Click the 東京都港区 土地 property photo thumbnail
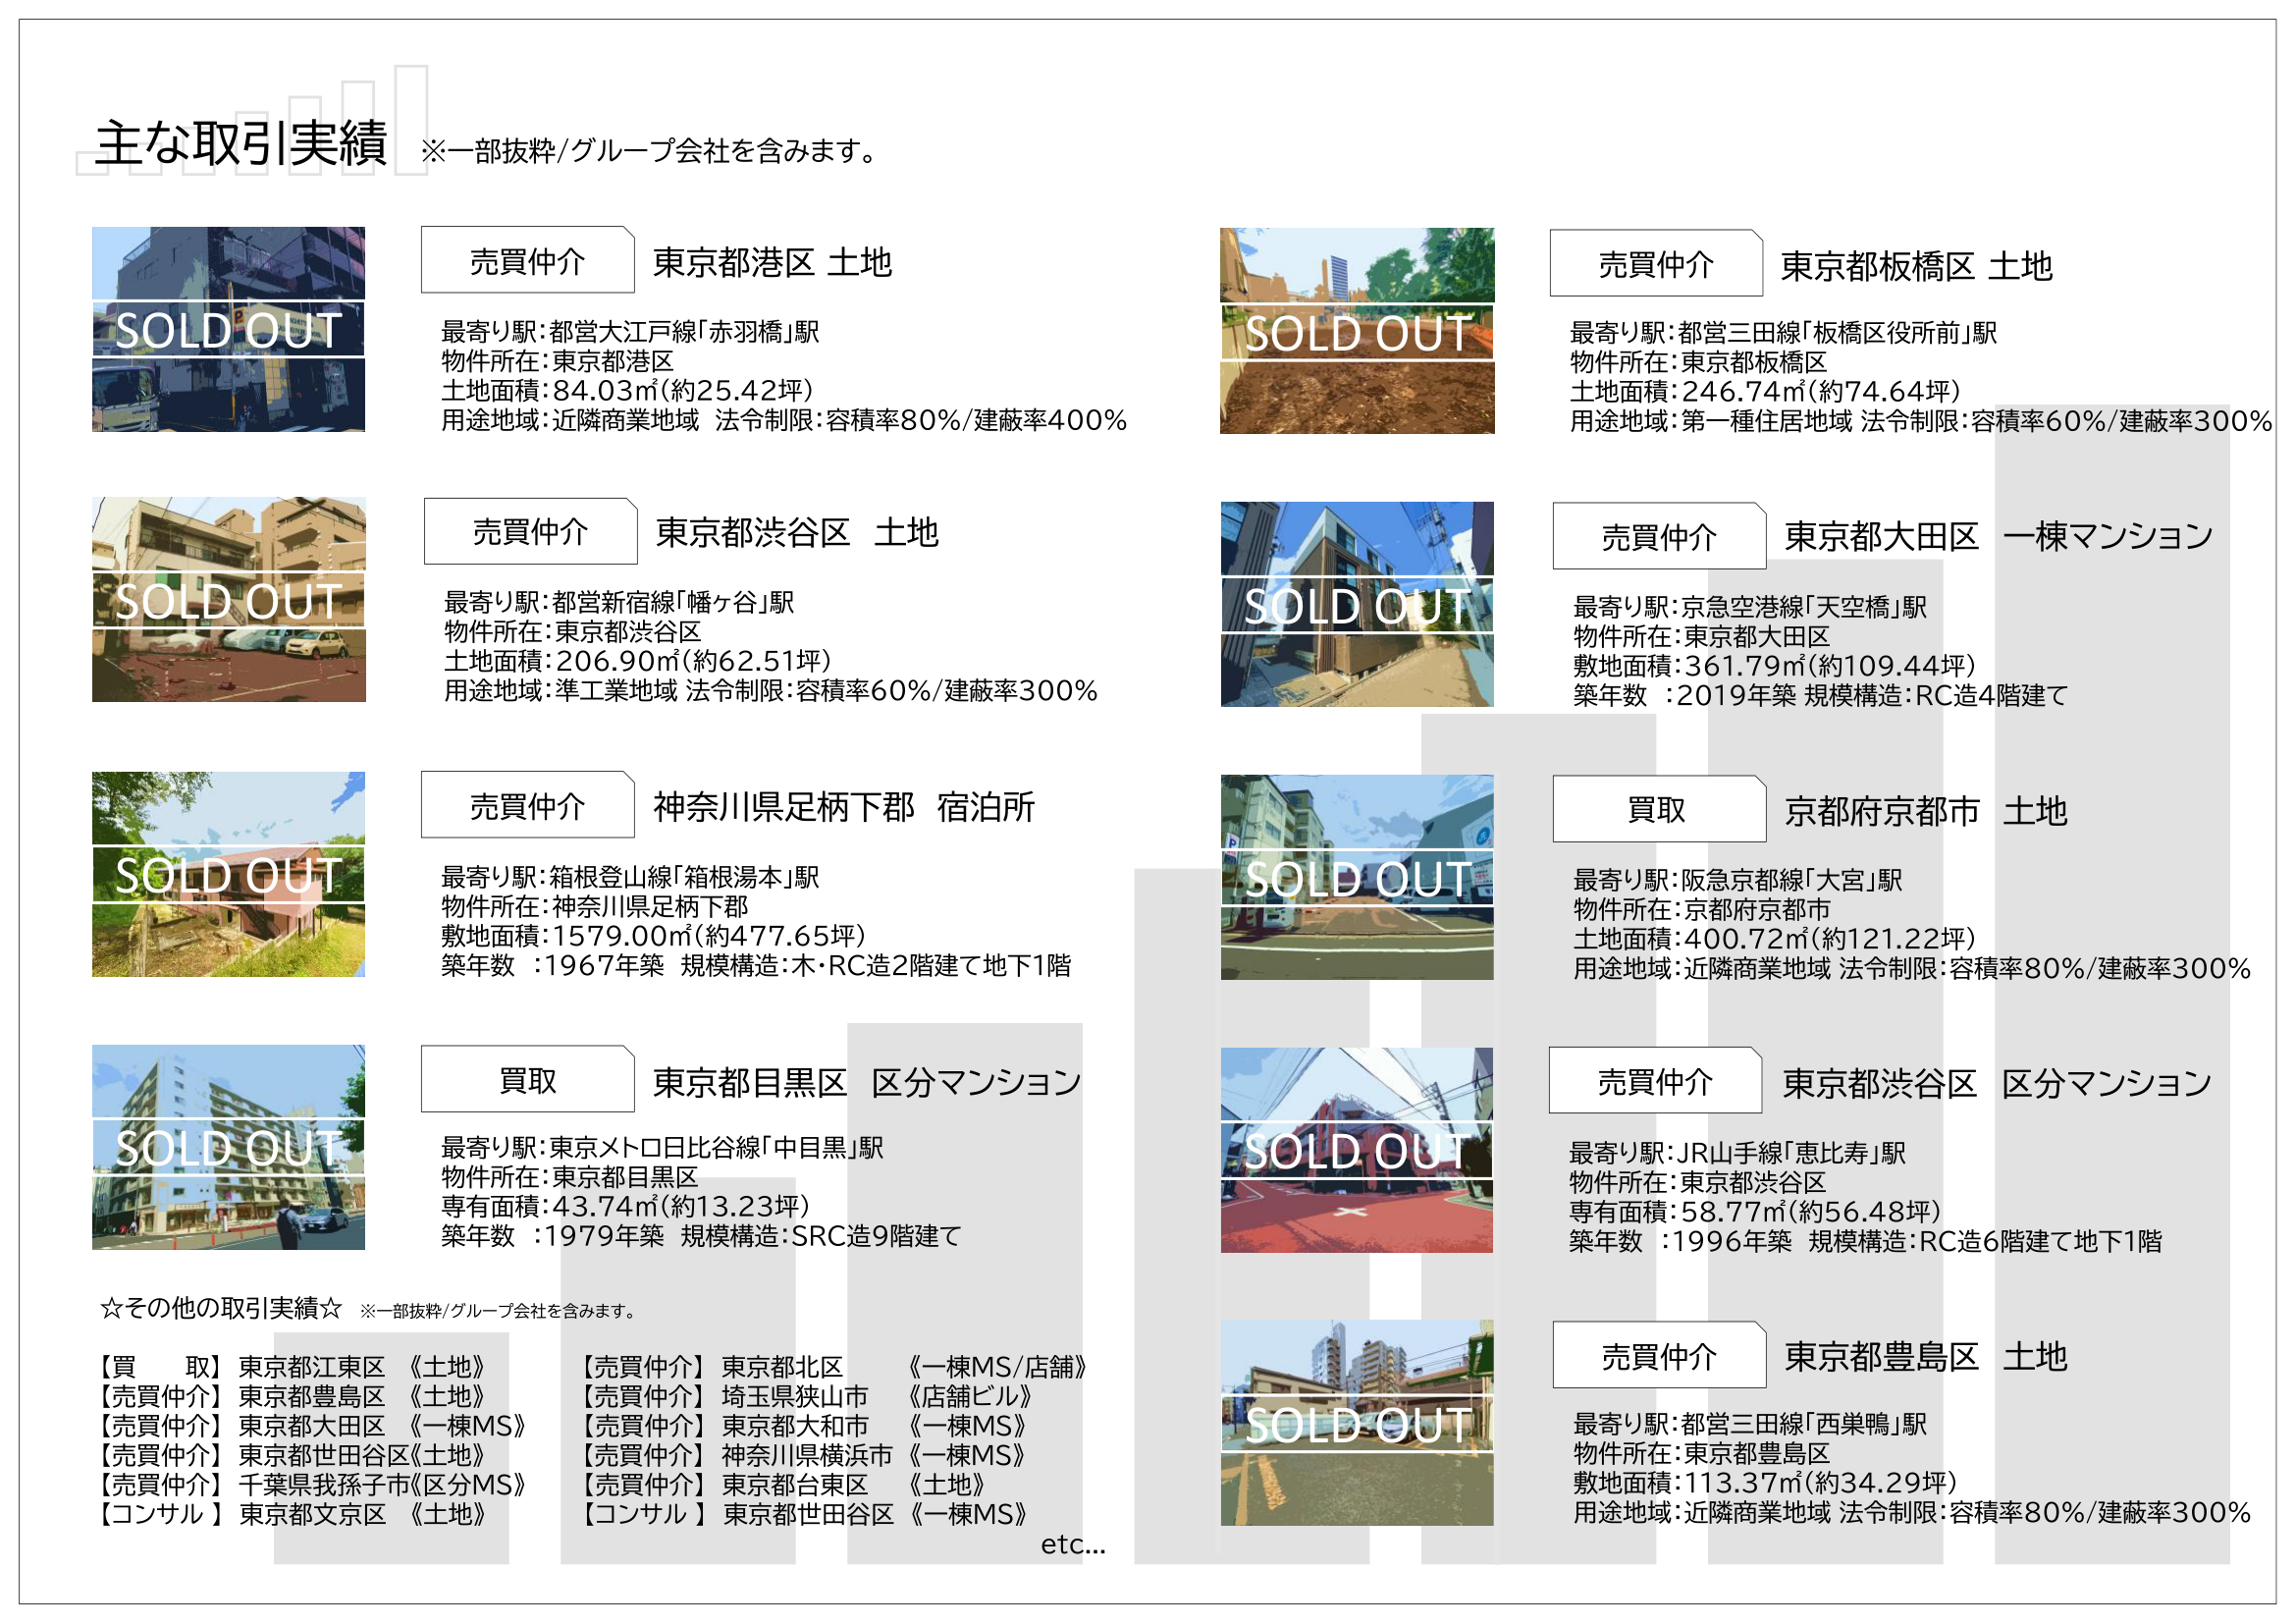This screenshot has width=2296, height=1624. (228, 329)
